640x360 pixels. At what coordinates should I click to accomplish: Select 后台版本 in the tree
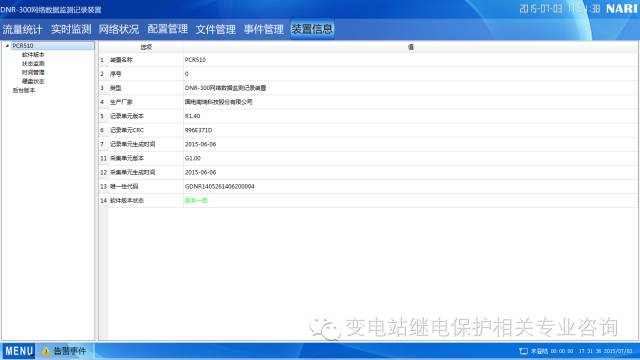[x=24, y=91]
